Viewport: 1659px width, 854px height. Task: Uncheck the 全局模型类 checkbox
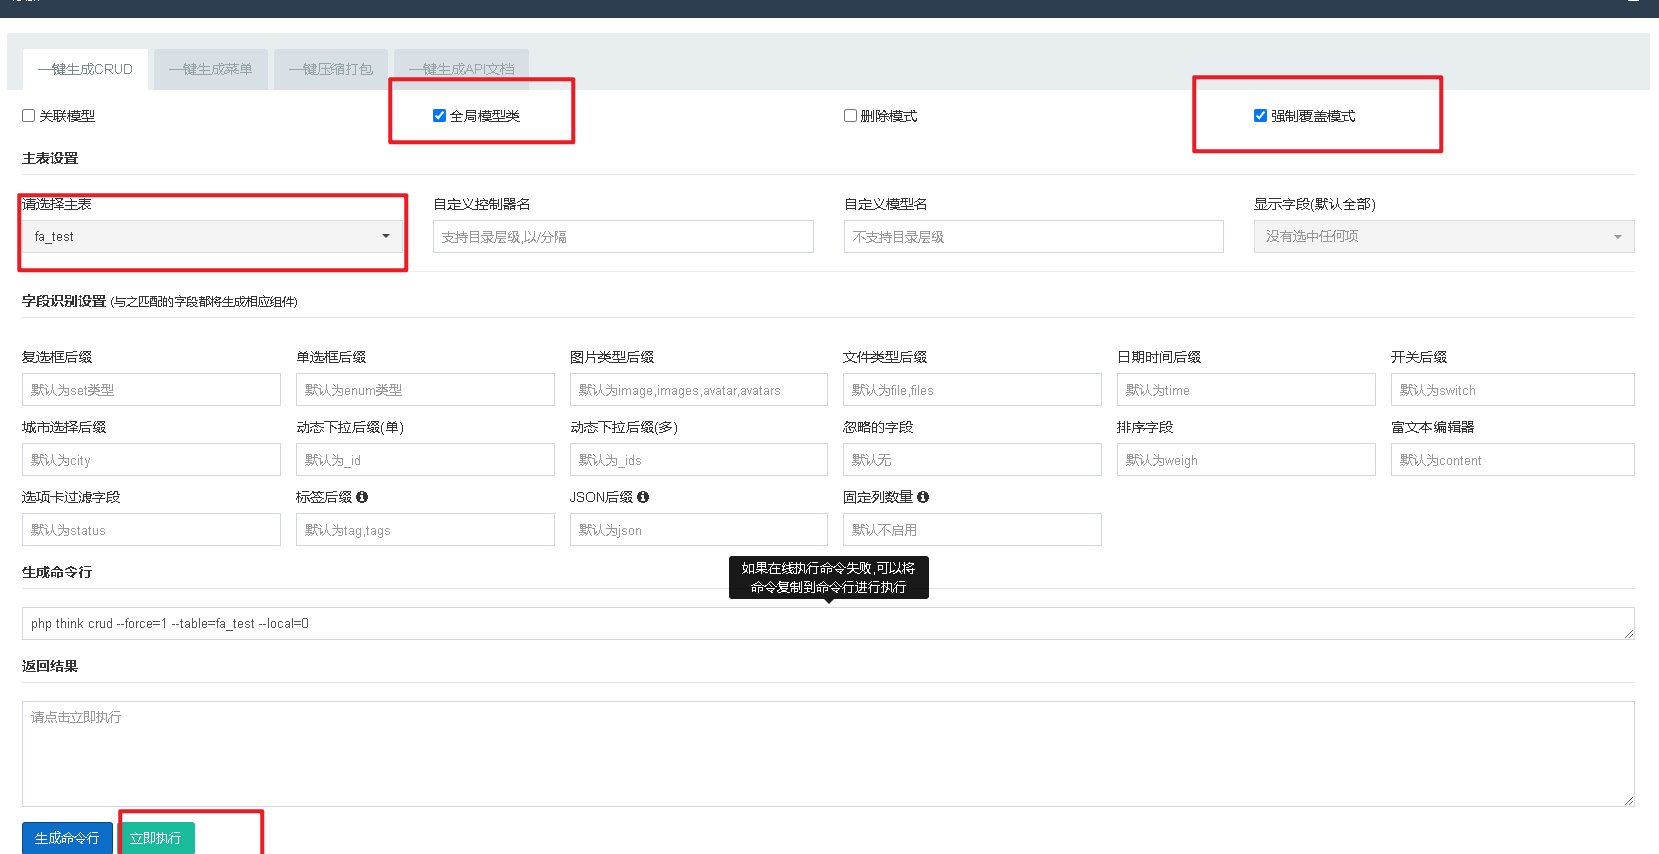tap(439, 116)
